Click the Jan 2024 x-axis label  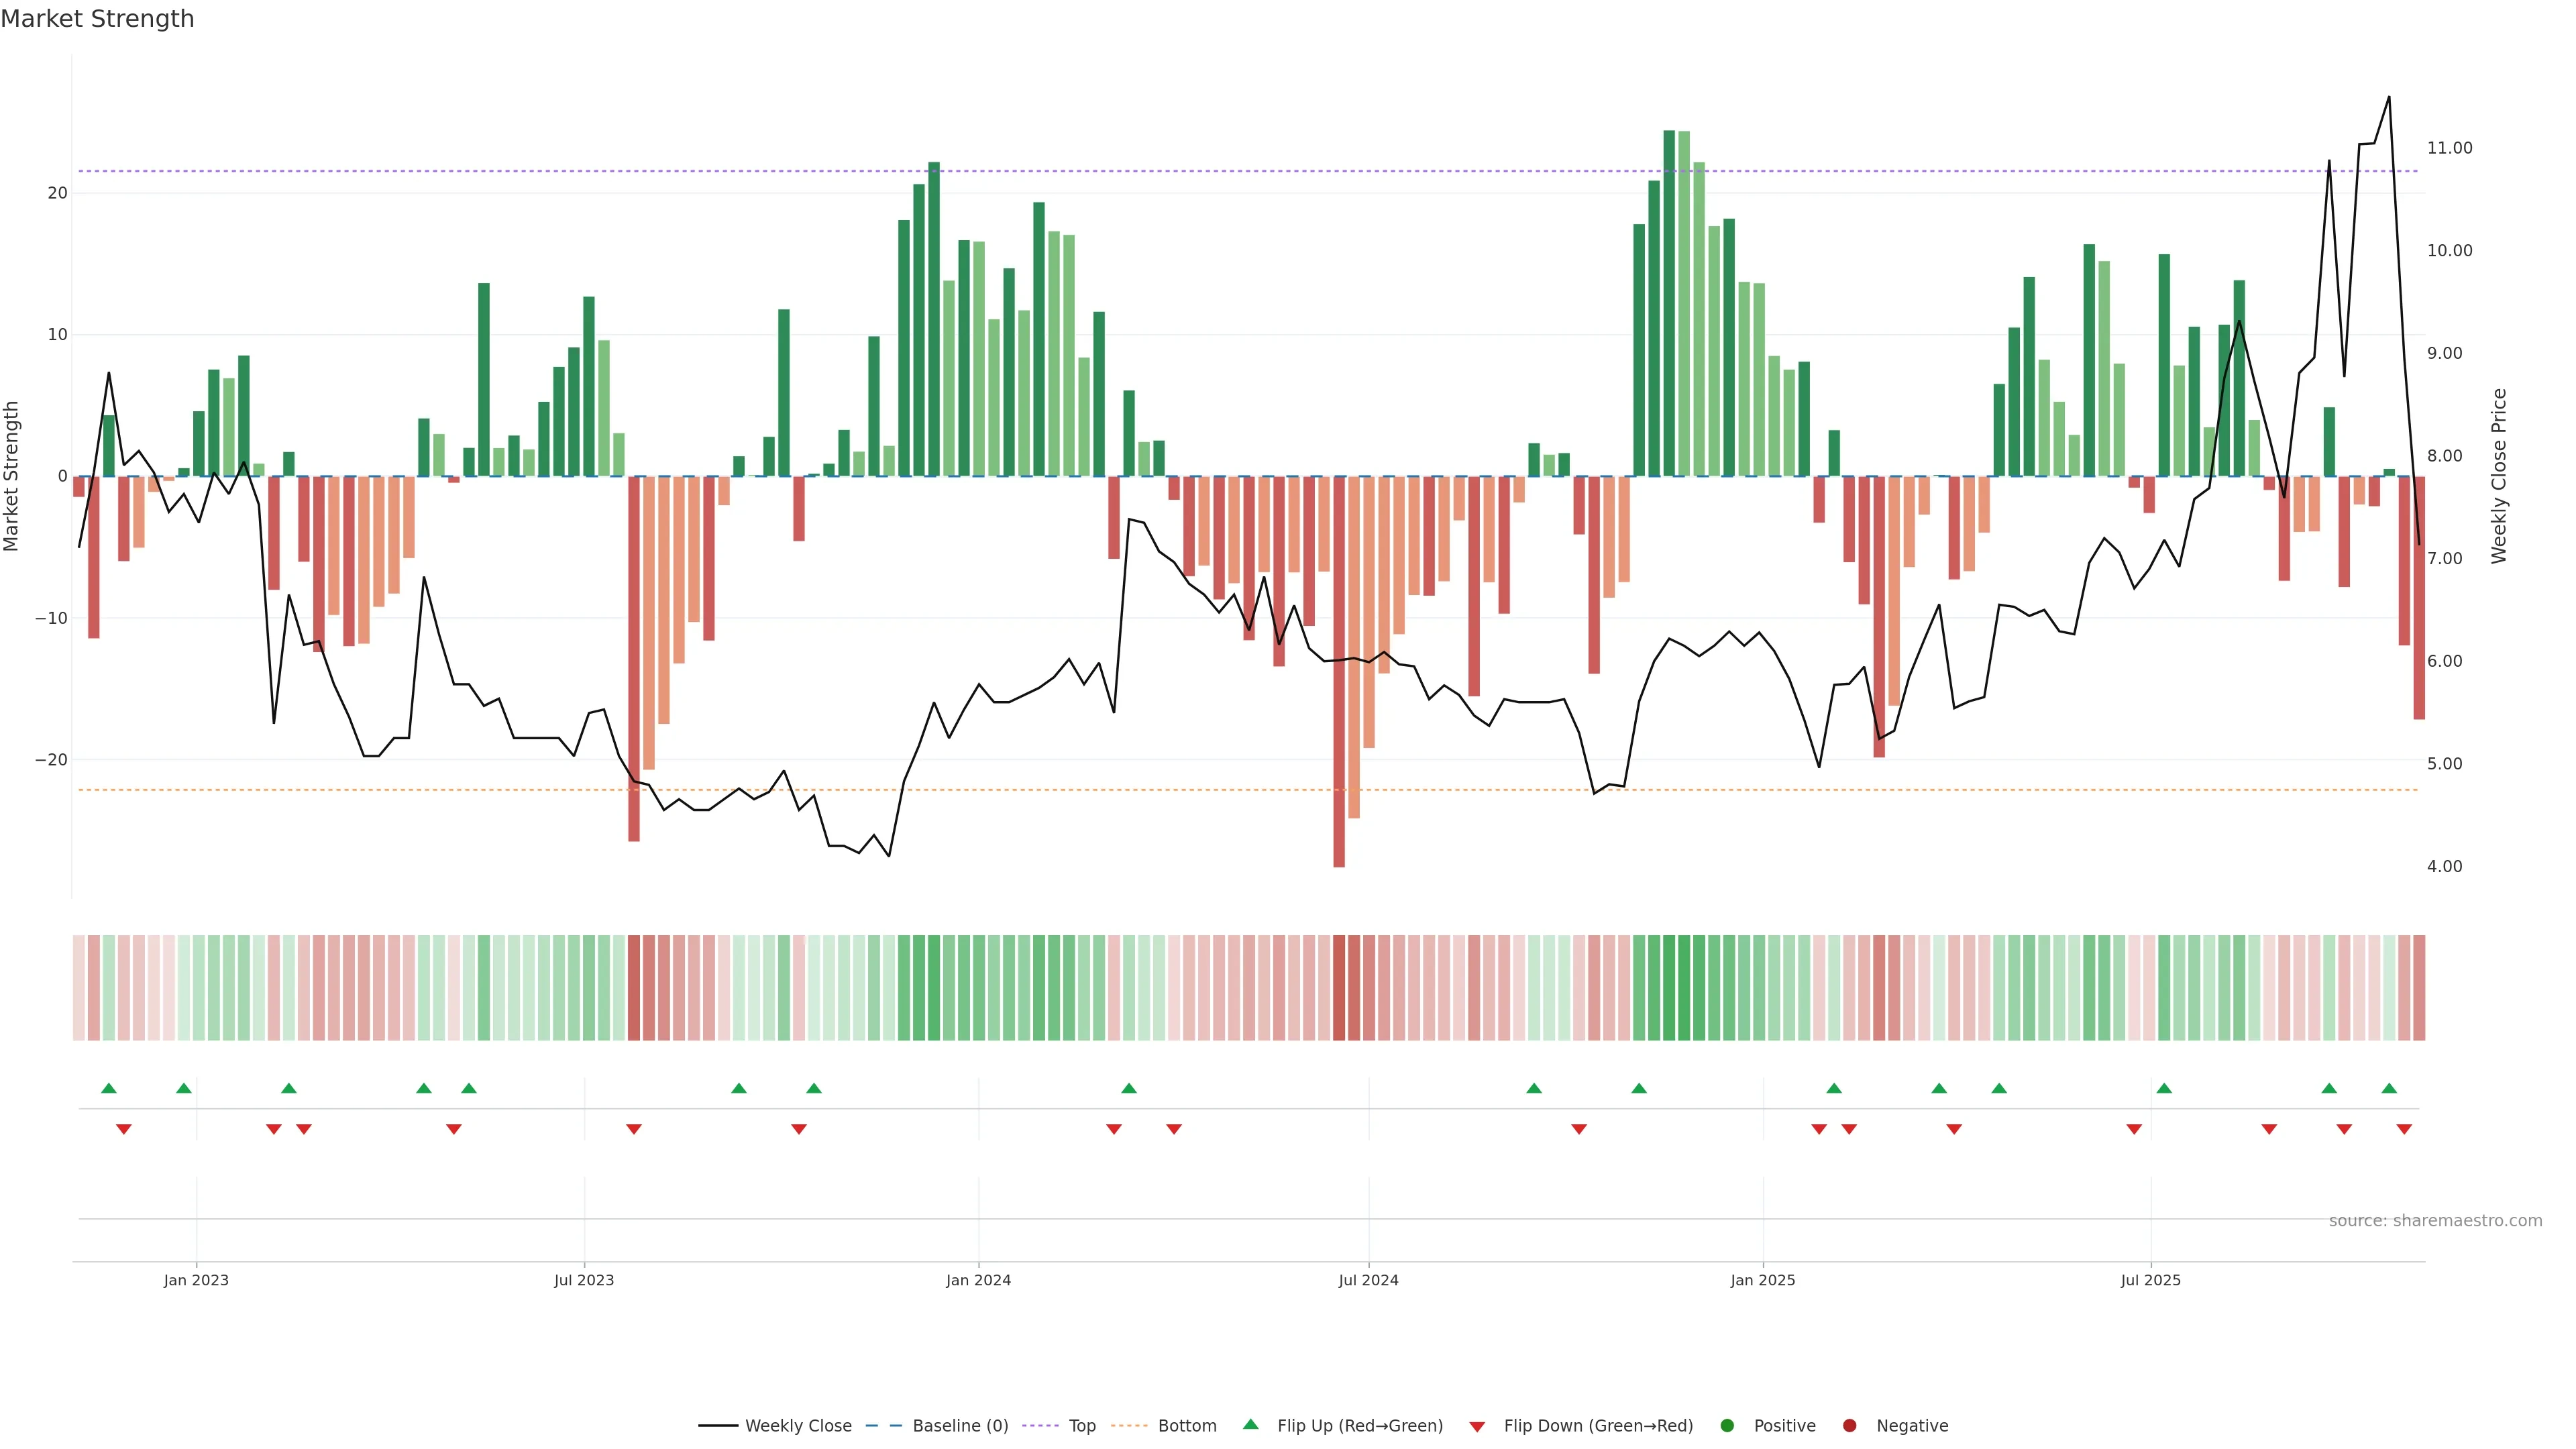click(x=978, y=1280)
